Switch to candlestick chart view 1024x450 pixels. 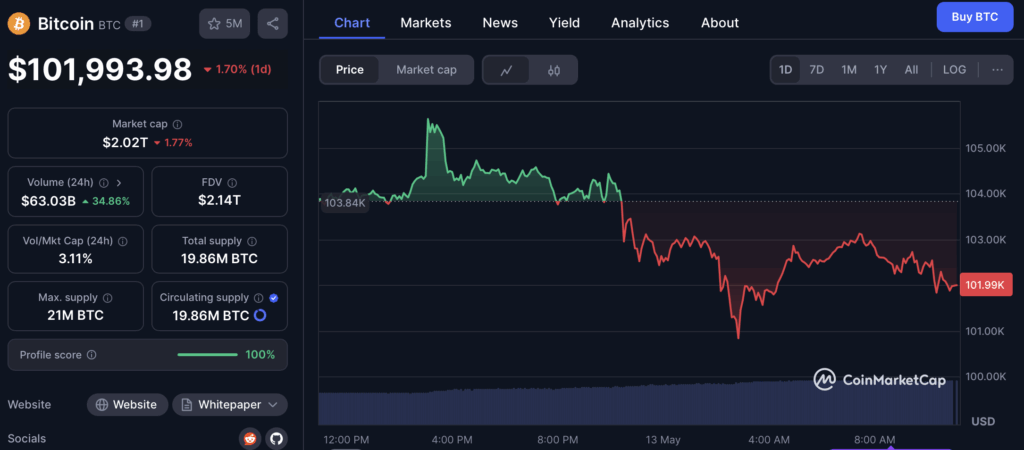click(554, 70)
